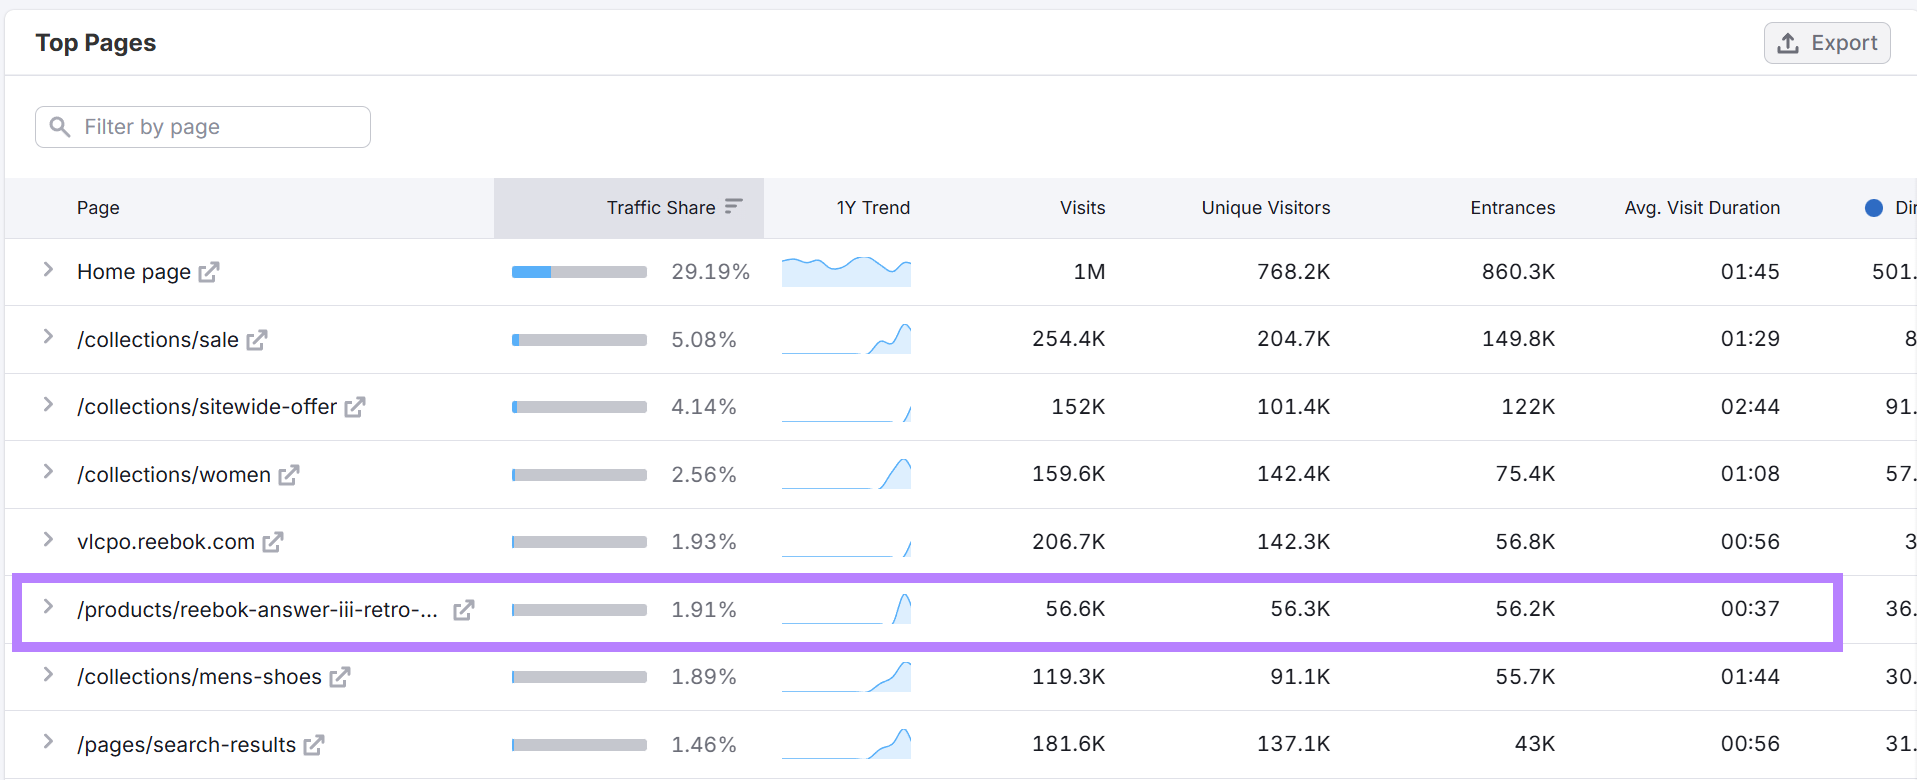This screenshot has height=780, width=1917.
Task: Open /collections/sale in new tab icon
Action: pos(257,340)
